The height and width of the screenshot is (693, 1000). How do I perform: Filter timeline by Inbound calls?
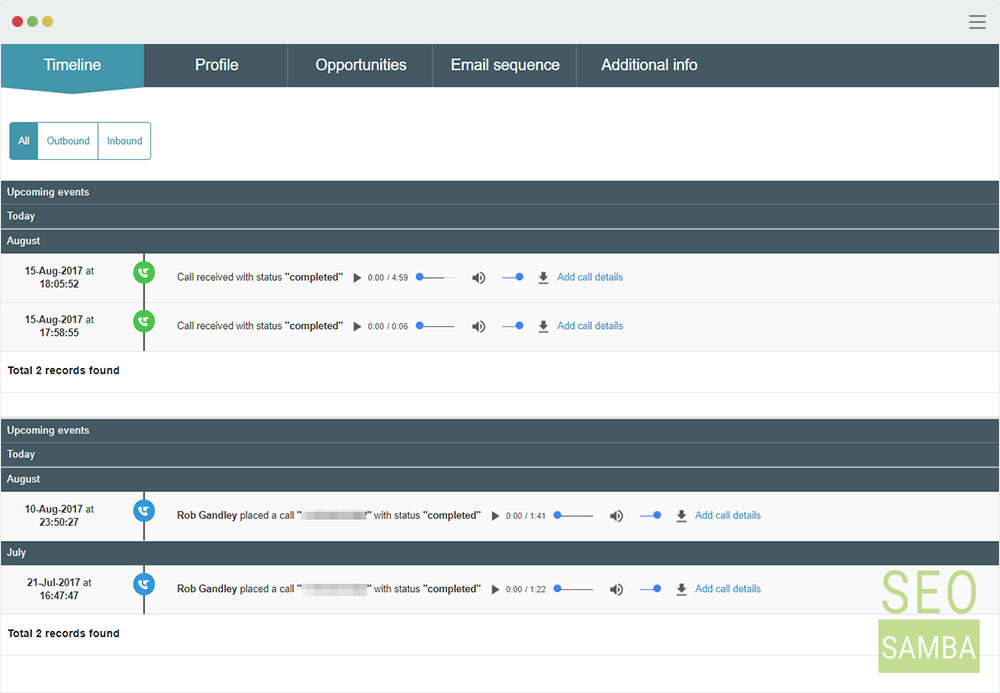(124, 141)
